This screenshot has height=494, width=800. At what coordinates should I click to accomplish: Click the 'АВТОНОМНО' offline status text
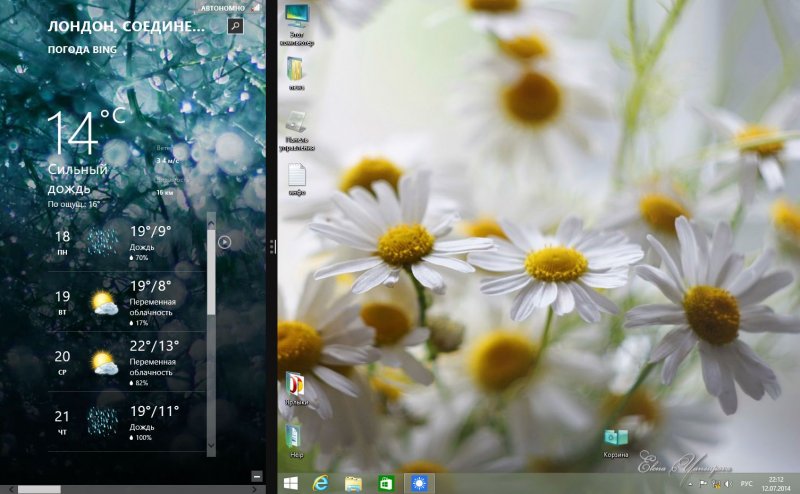222,8
